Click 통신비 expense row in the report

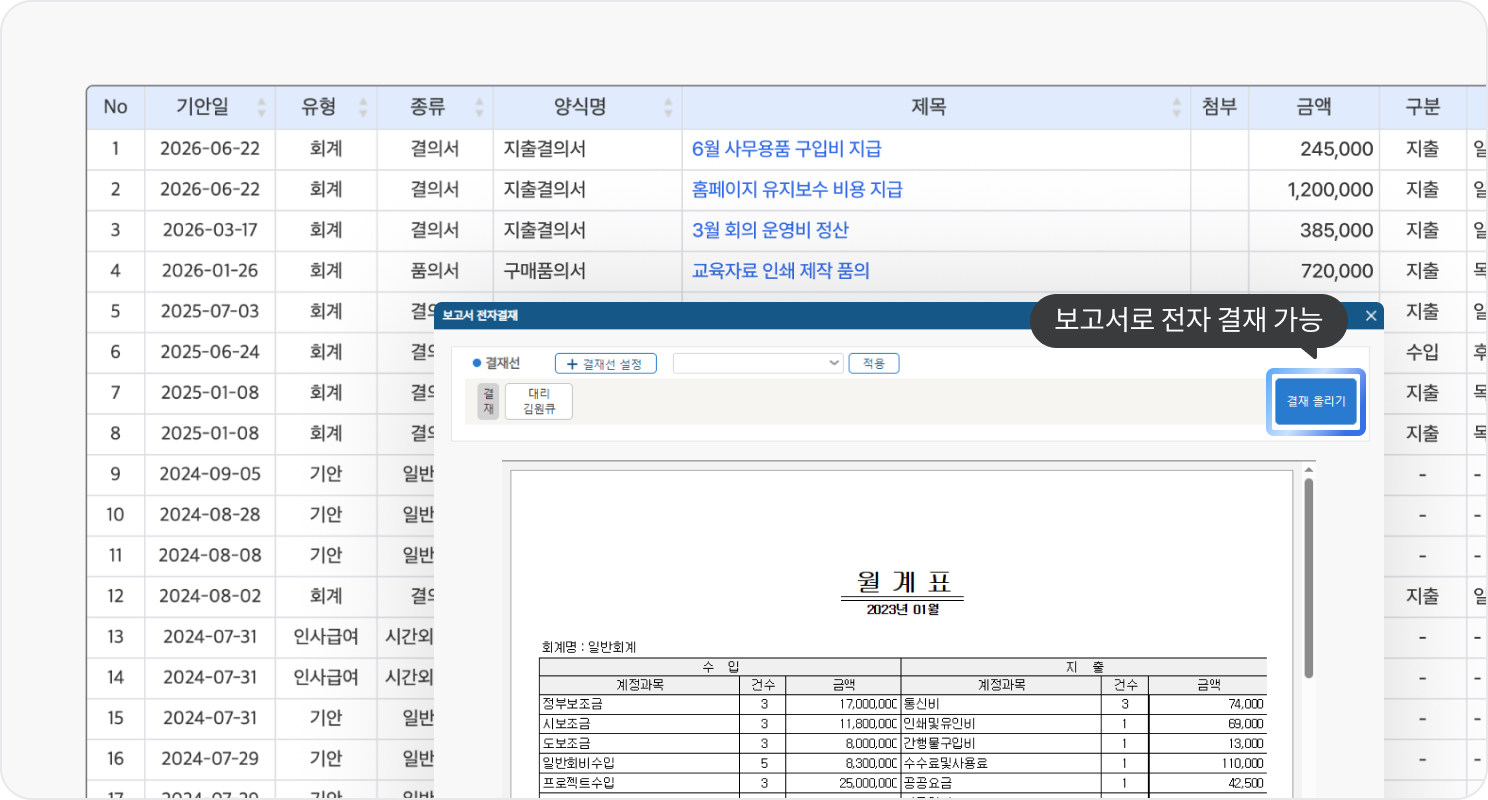click(x=1084, y=703)
